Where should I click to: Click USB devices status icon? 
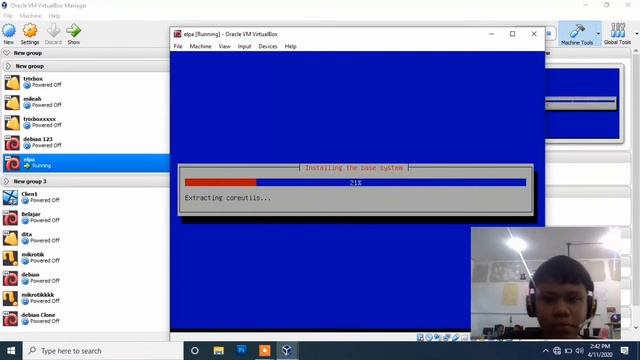pyautogui.click(x=456, y=337)
